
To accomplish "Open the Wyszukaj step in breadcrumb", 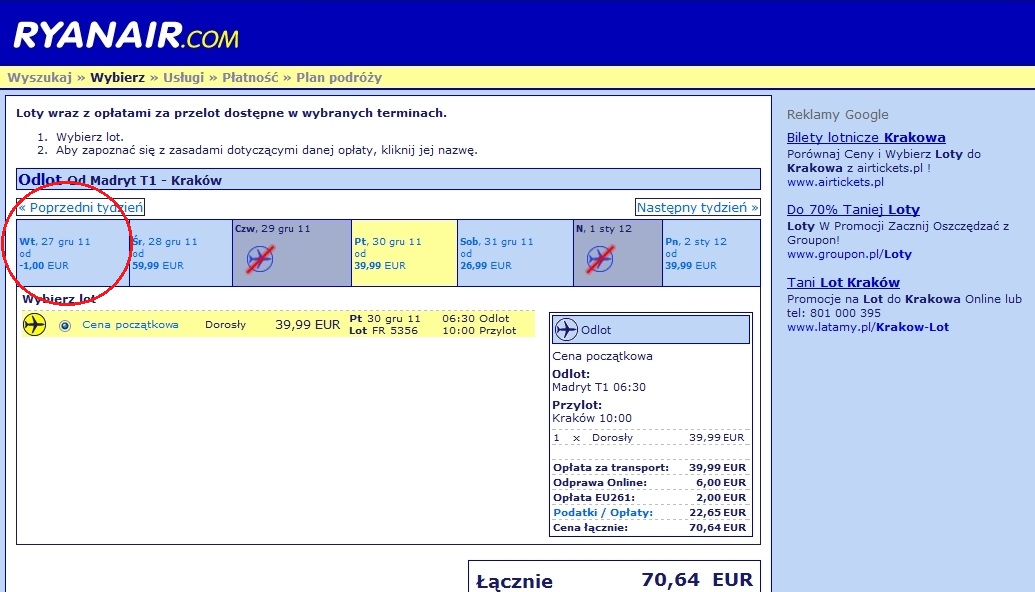I will (40, 77).
